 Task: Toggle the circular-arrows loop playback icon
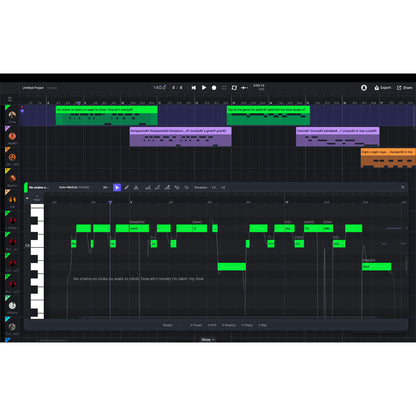click(234, 88)
